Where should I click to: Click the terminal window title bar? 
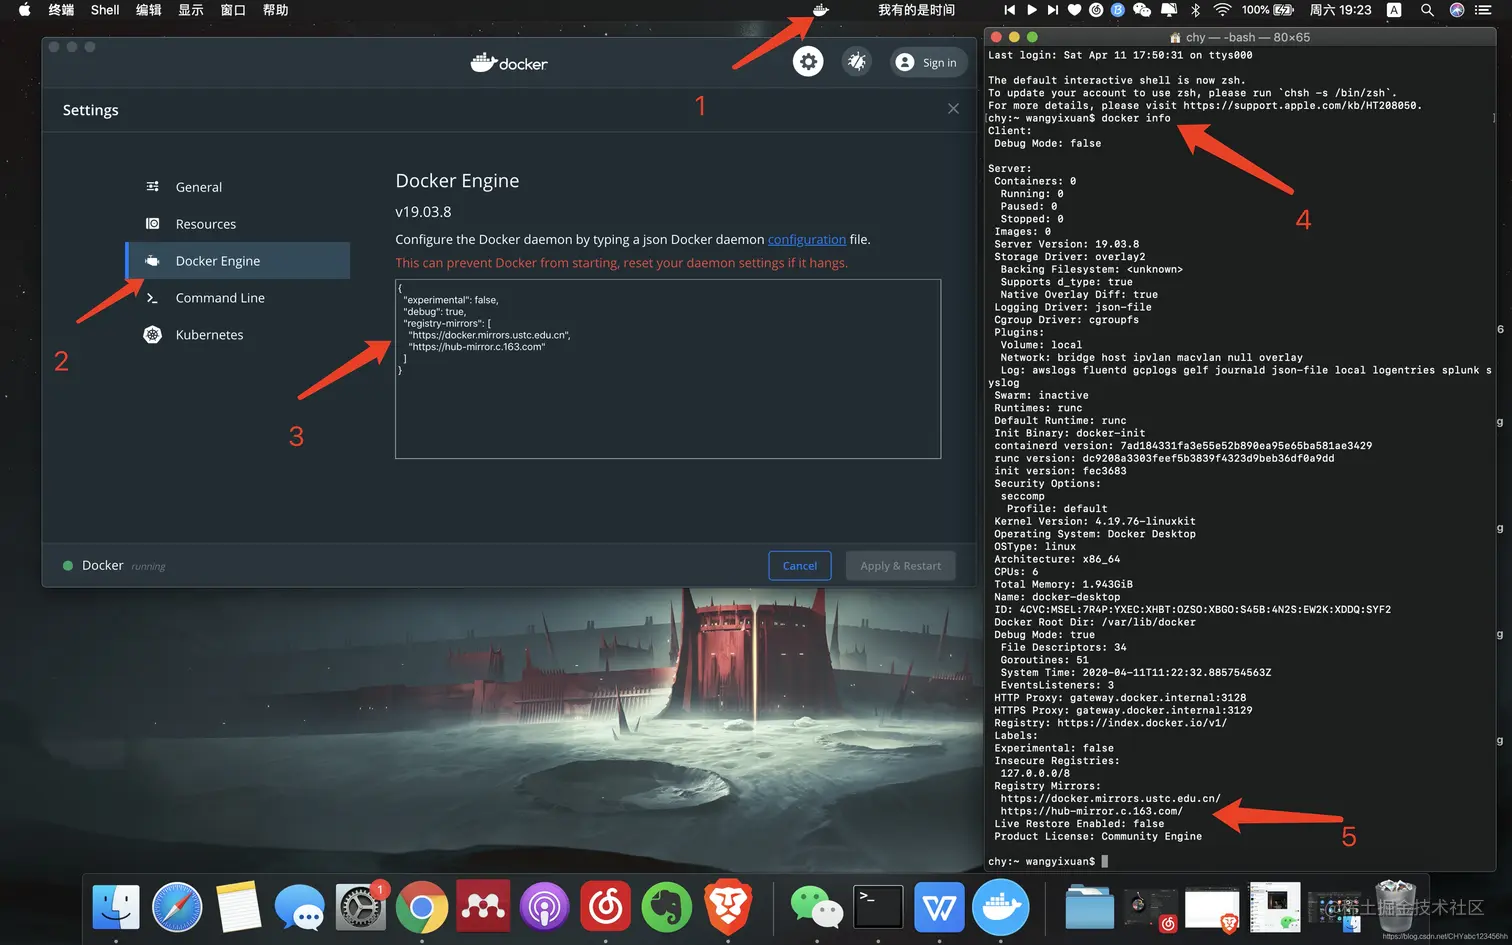click(x=1240, y=37)
